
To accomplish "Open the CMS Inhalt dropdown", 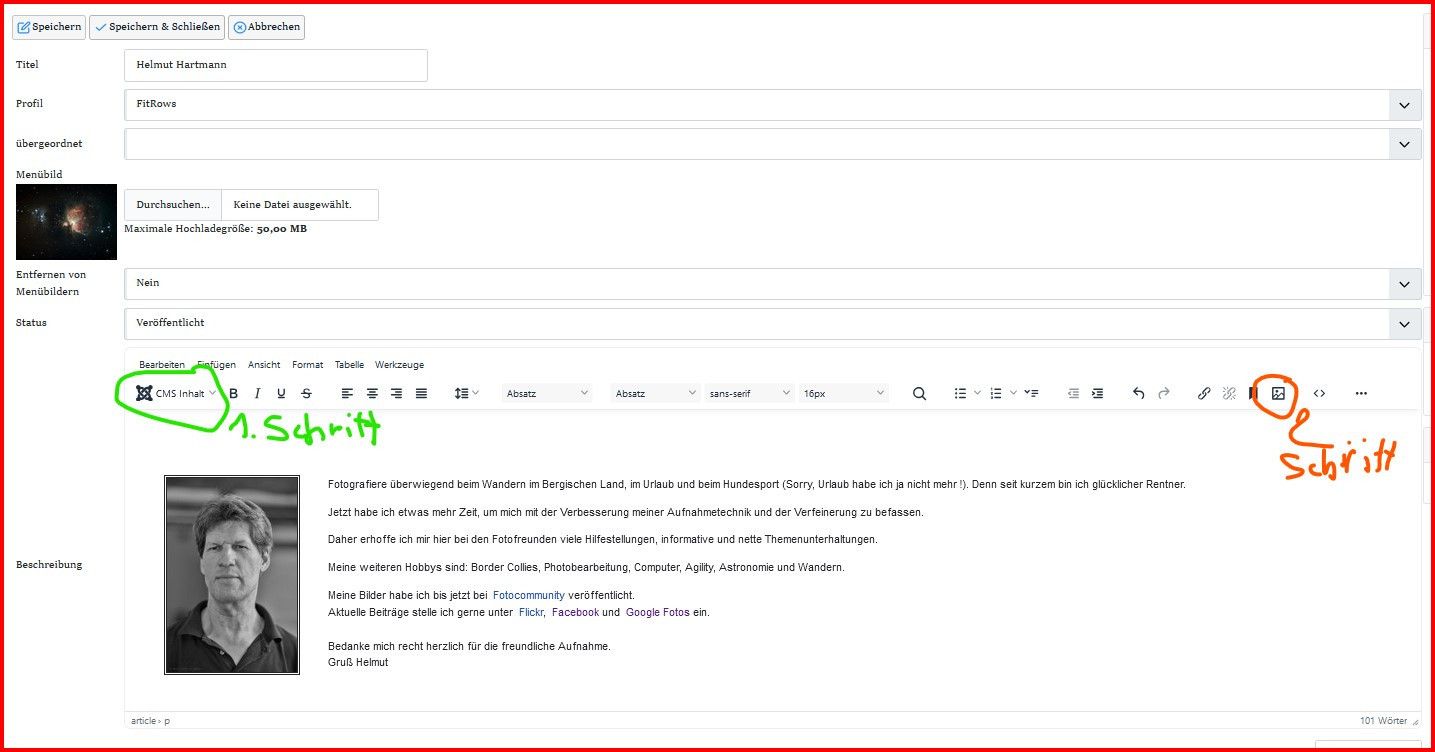I will click(x=177, y=394).
